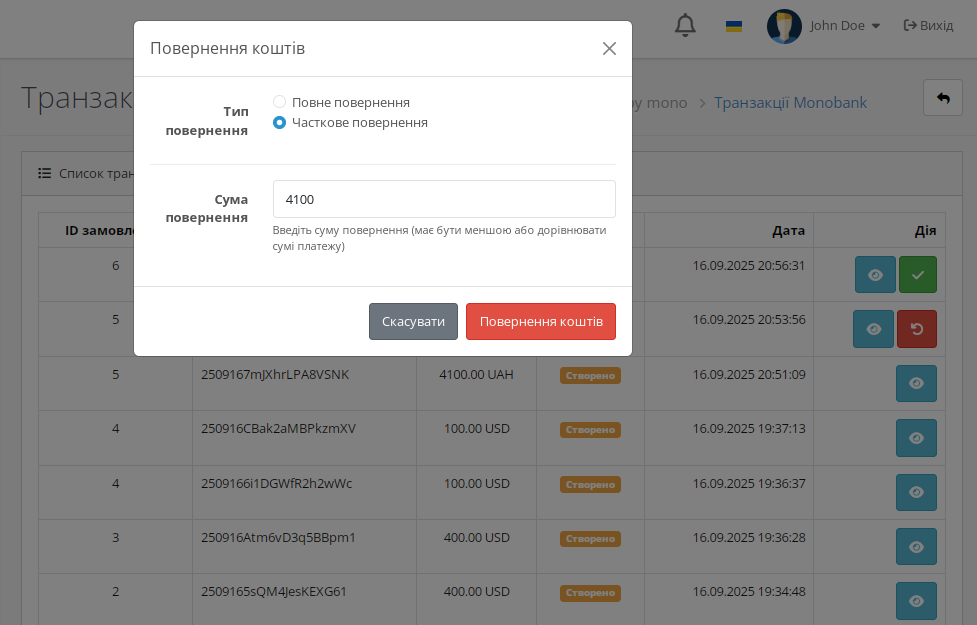
Task: Open the notifications bell
Action: click(685, 26)
